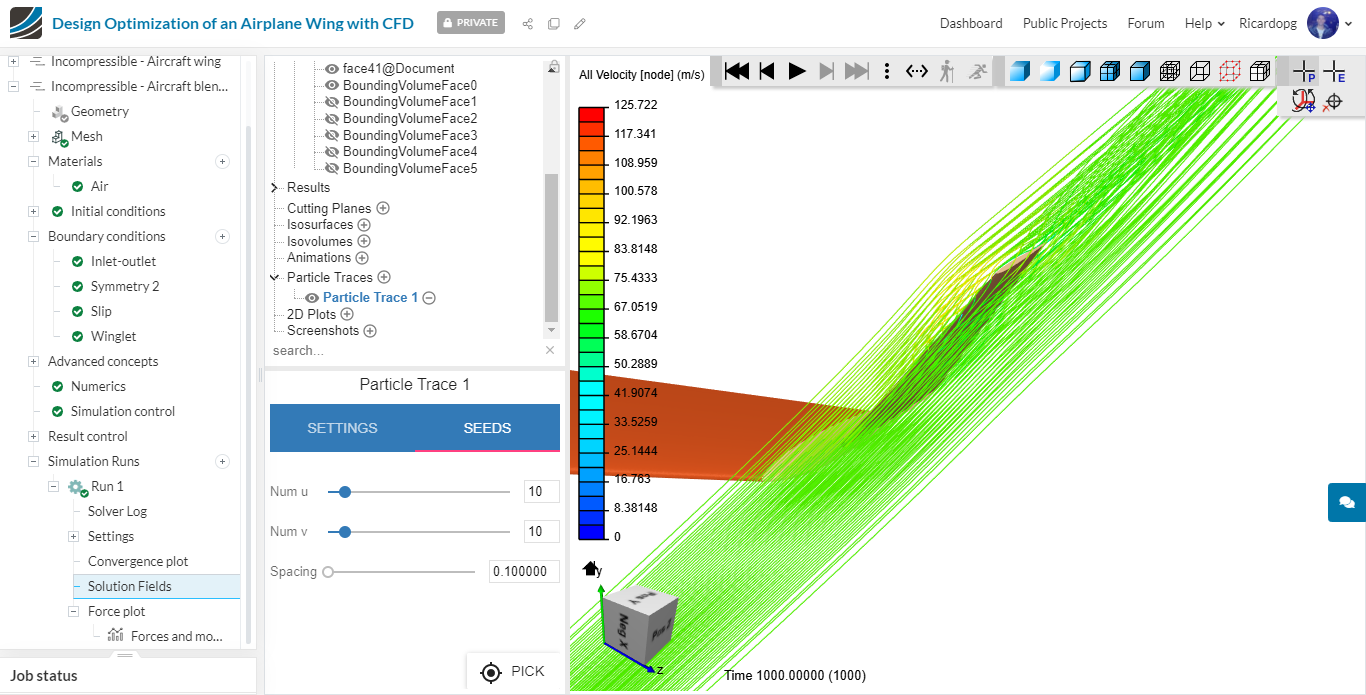Select fast running speed icon
The height and width of the screenshot is (695, 1366).
click(978, 71)
